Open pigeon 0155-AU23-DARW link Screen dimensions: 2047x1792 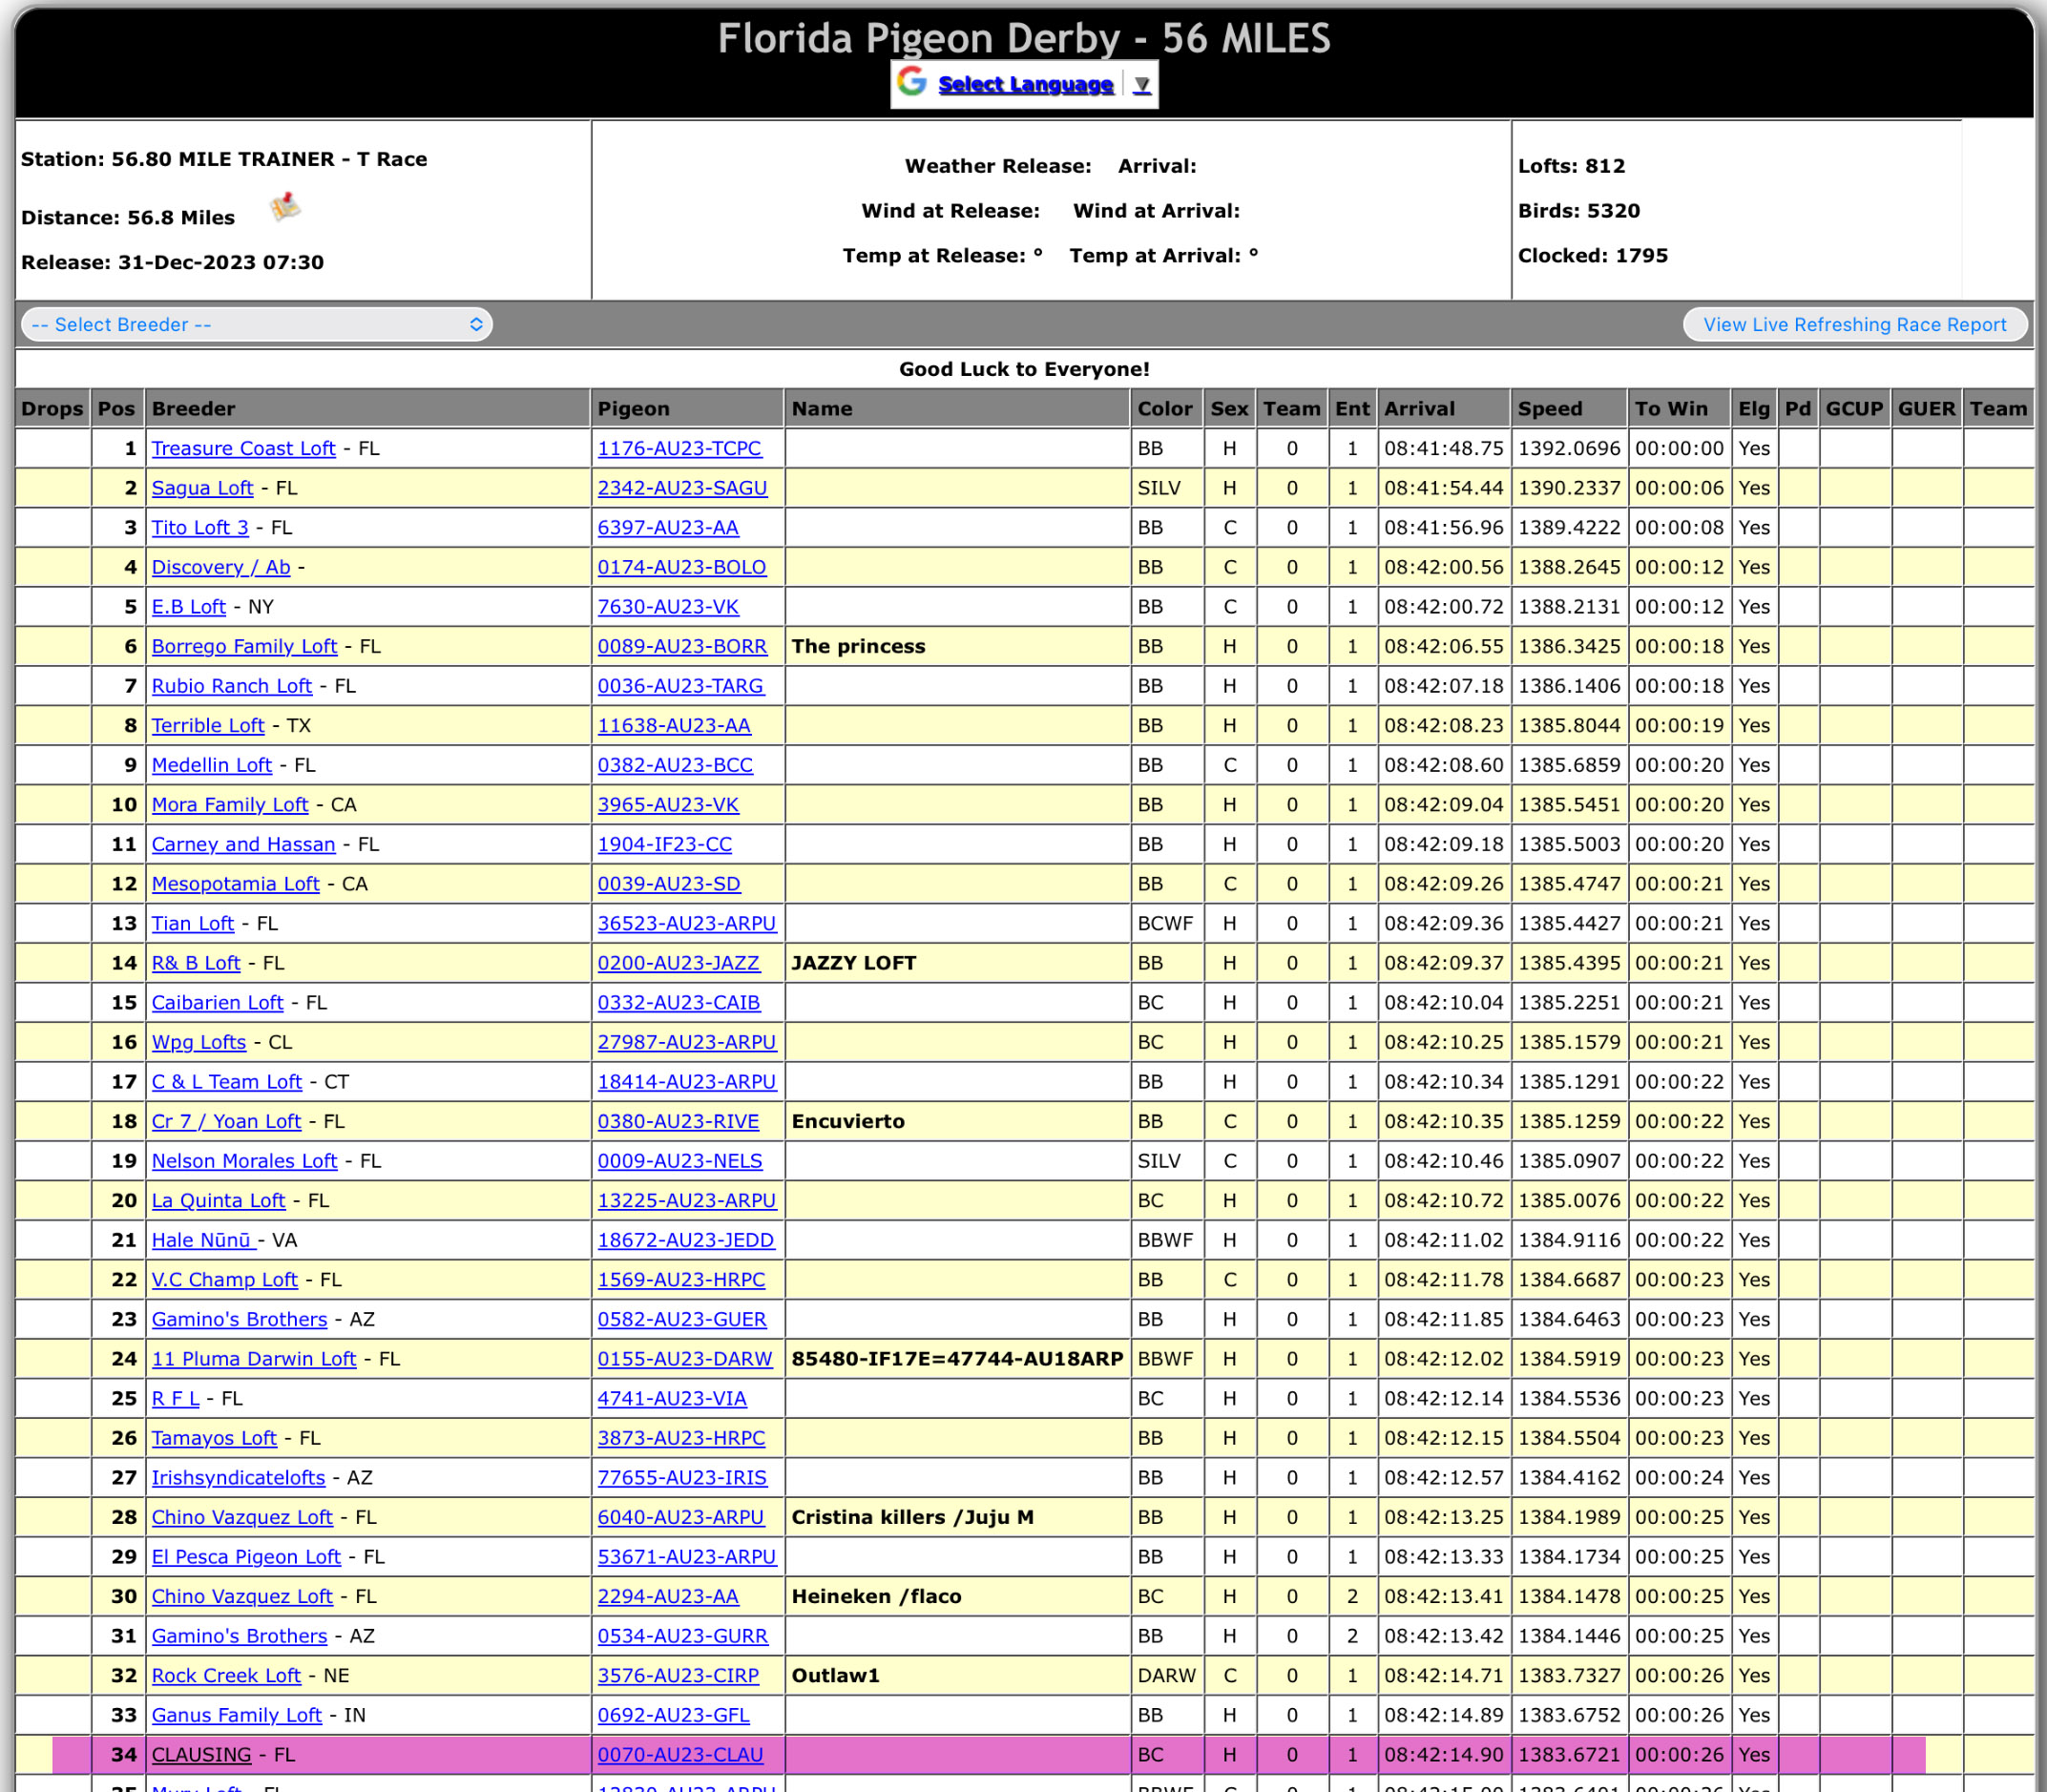[x=684, y=1358]
